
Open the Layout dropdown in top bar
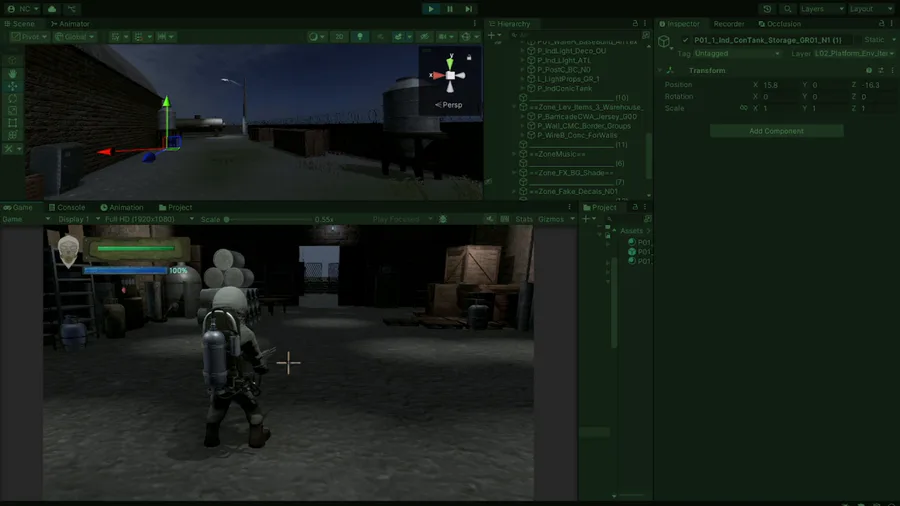[x=870, y=9]
